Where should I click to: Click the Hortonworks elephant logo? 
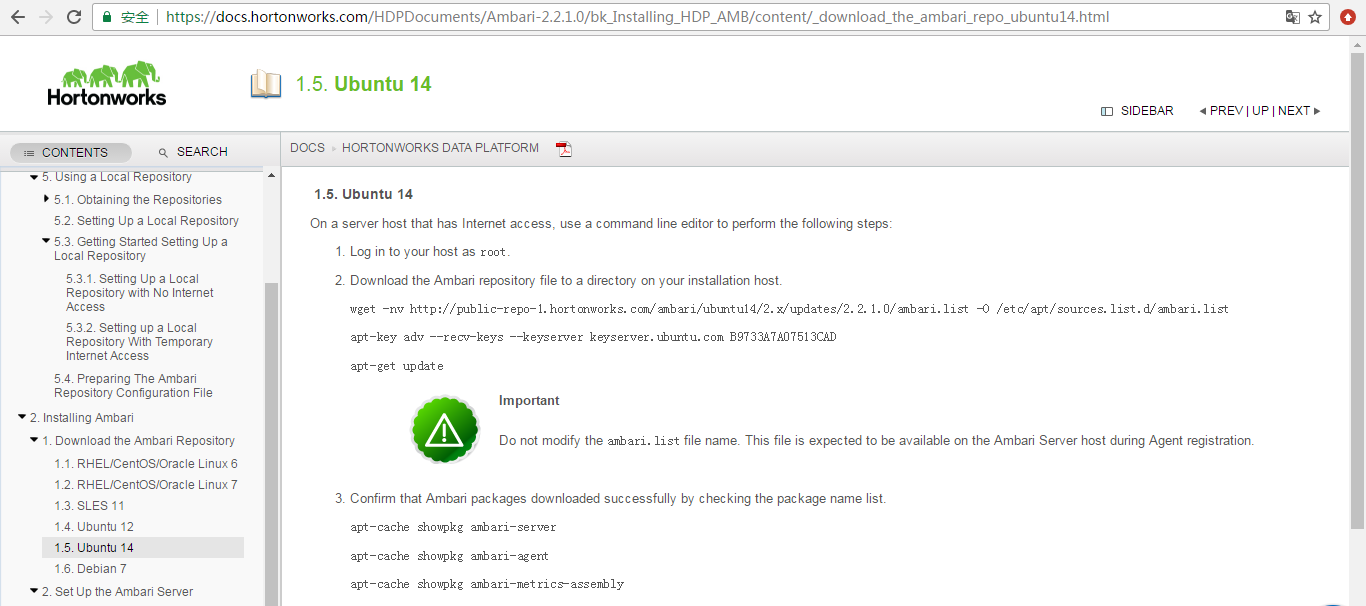(x=107, y=84)
